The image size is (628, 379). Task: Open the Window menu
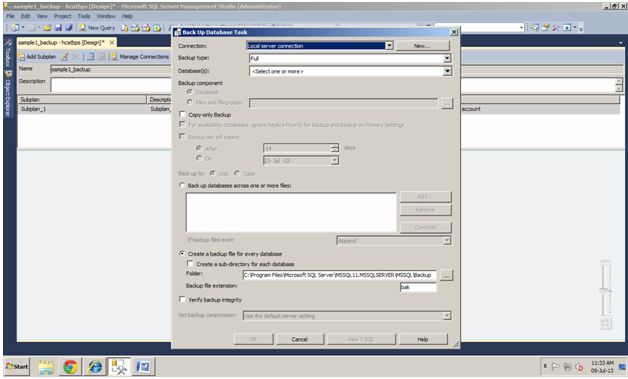click(106, 16)
